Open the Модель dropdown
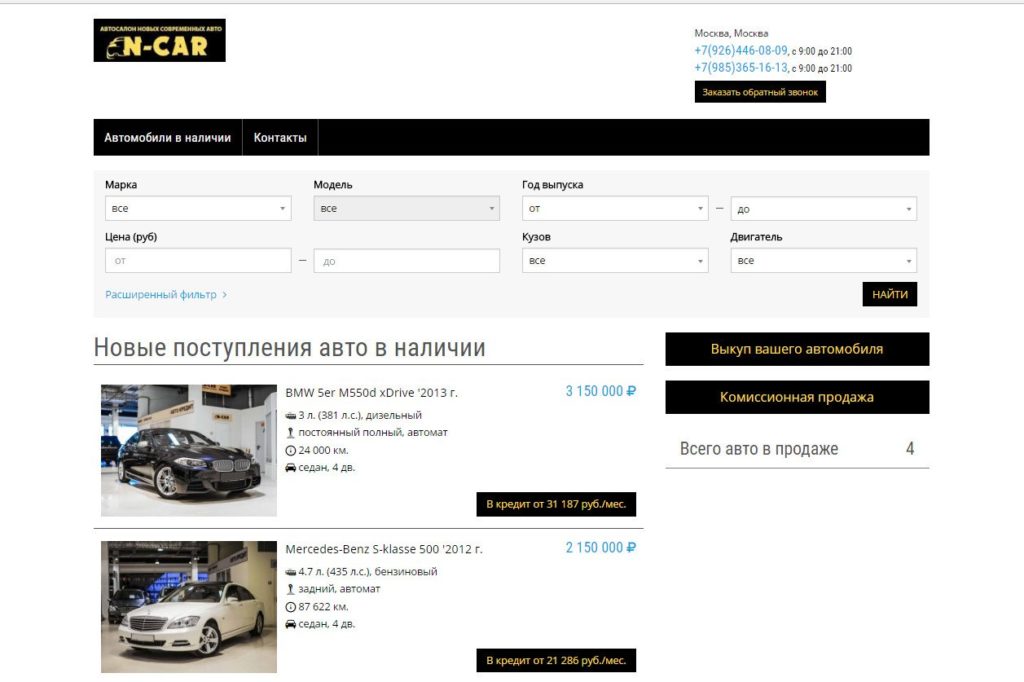Image resolution: width=1024 pixels, height=682 pixels. pyautogui.click(x=406, y=208)
